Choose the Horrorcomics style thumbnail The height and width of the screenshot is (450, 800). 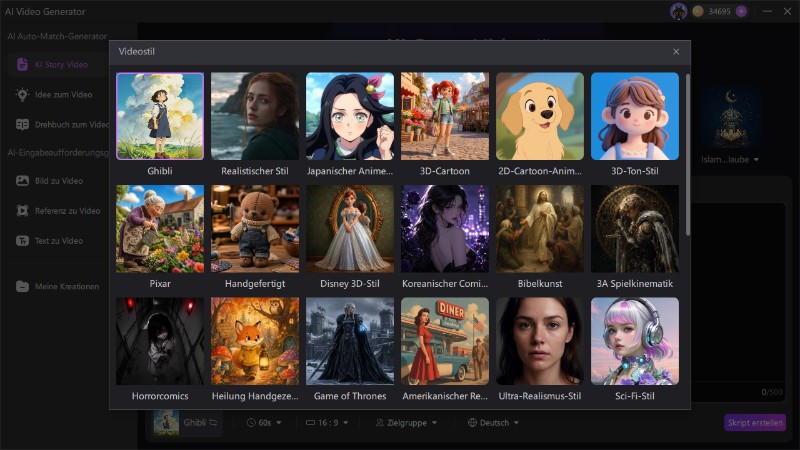tap(160, 341)
